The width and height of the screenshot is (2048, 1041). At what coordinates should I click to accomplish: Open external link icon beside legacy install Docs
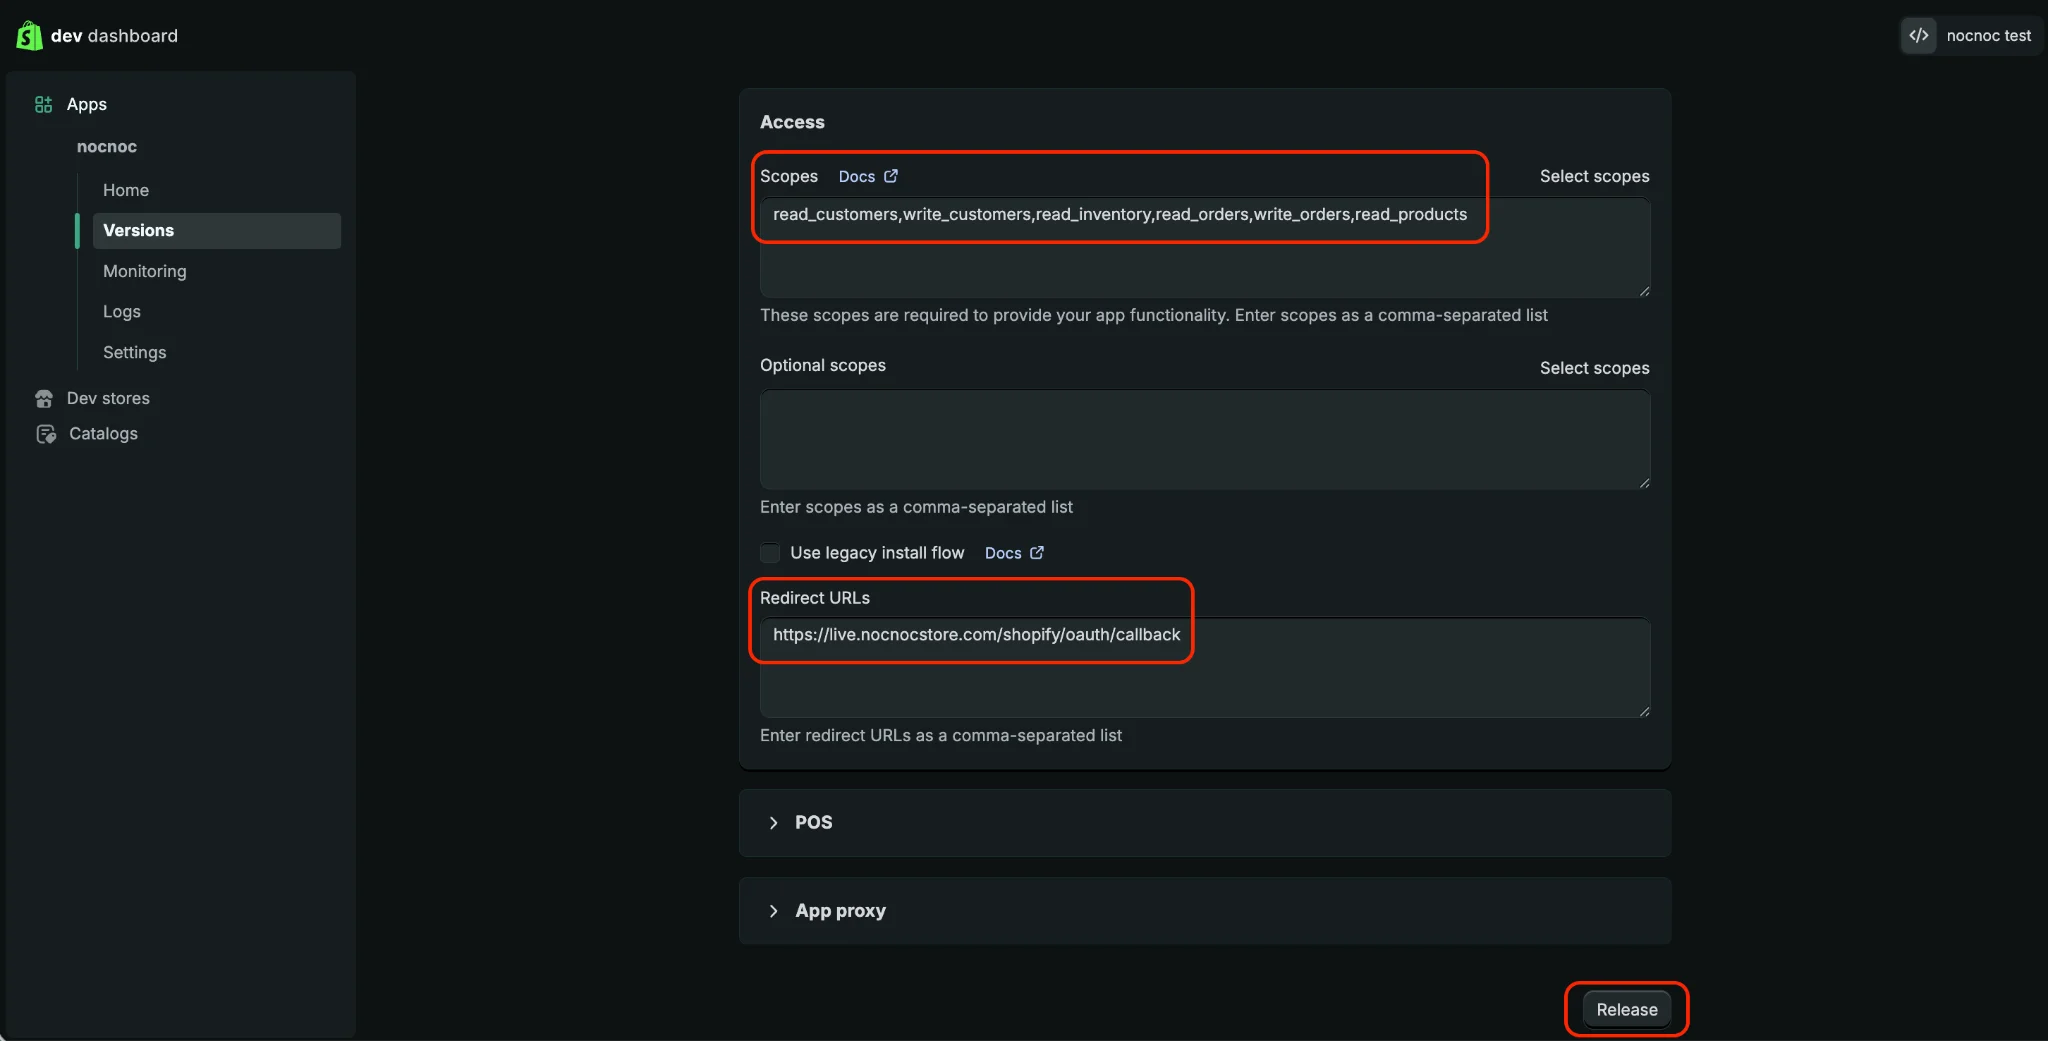tap(1037, 553)
